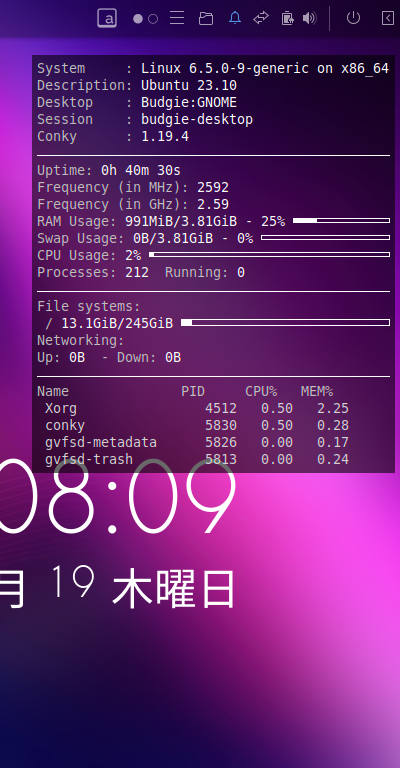Click the File systems: label

pyautogui.click(x=89, y=307)
